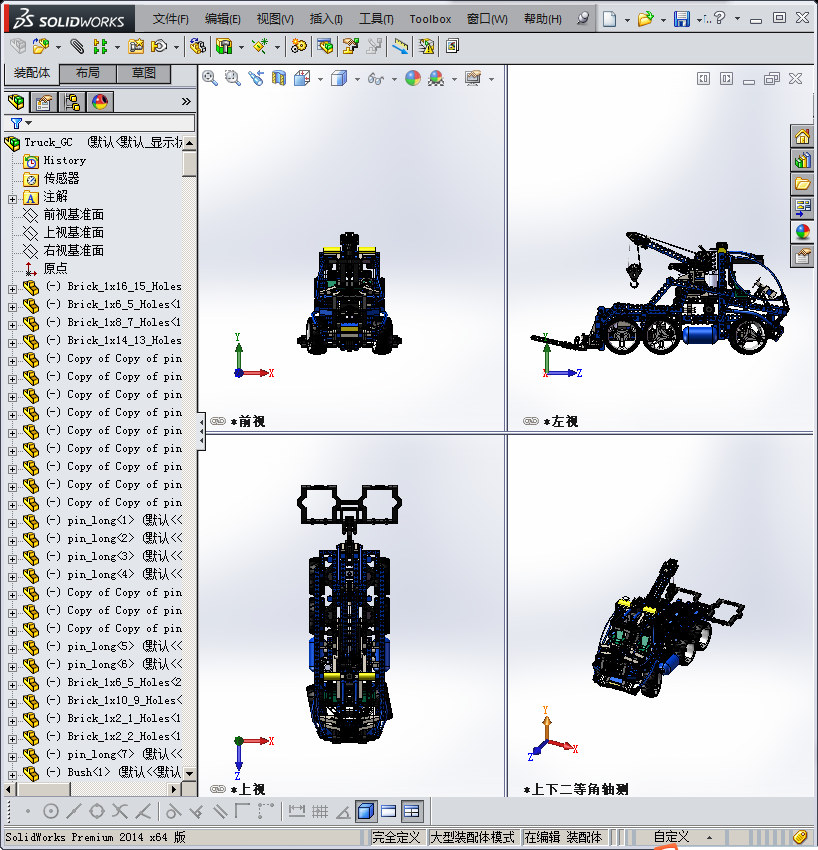Image resolution: width=818 pixels, height=850 pixels.
Task: Click the Bill of Materials icon
Action: click(325, 47)
